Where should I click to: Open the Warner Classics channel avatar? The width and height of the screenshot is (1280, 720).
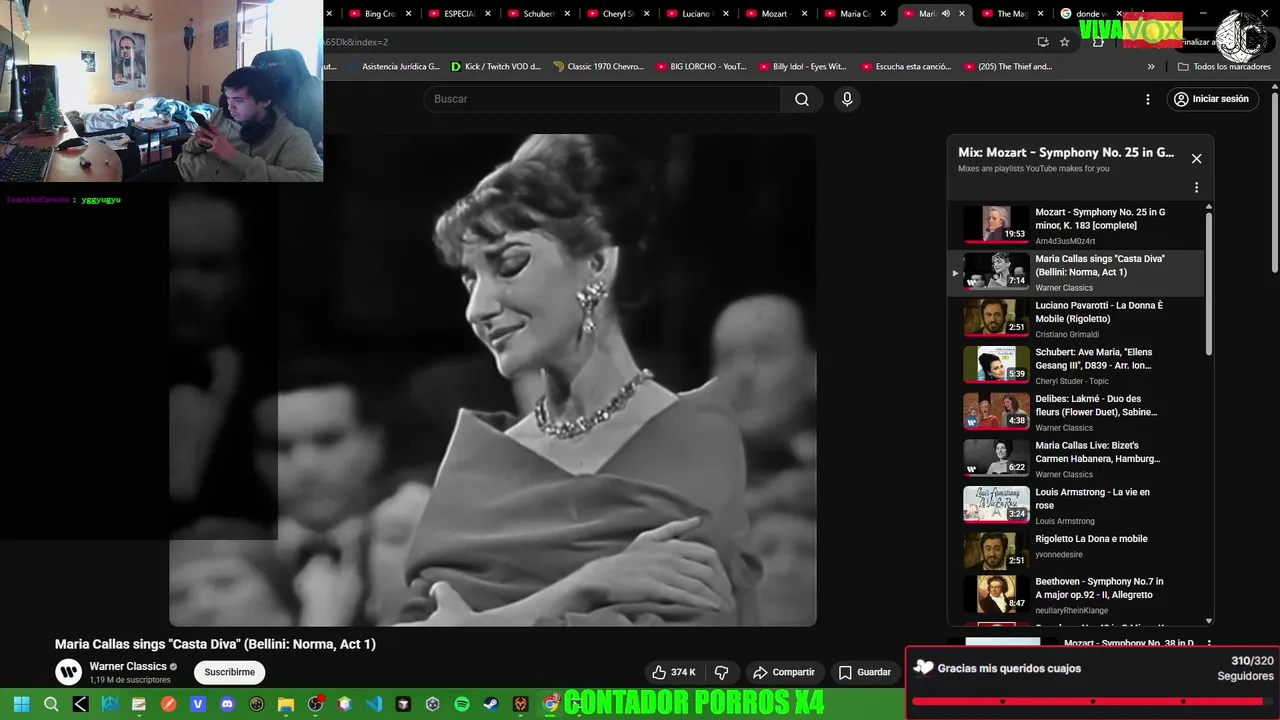click(x=68, y=672)
